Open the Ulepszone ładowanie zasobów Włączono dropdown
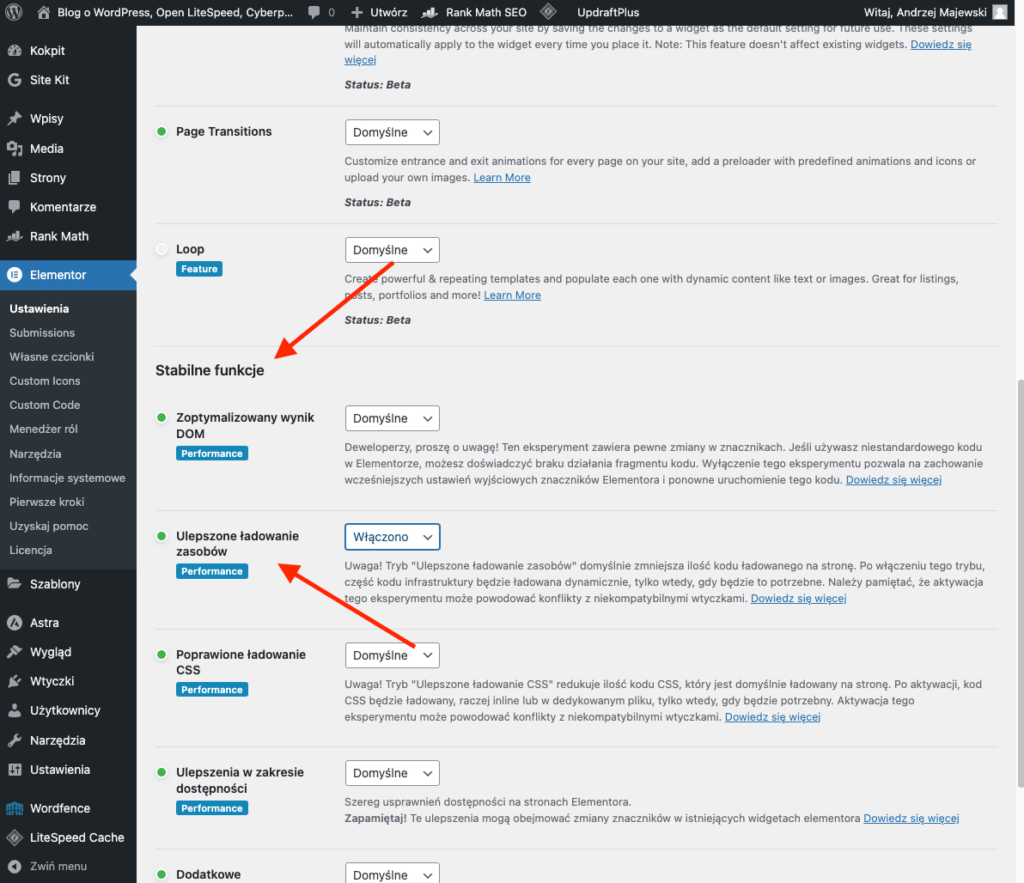Viewport: 1024px width, 883px height. click(x=392, y=537)
